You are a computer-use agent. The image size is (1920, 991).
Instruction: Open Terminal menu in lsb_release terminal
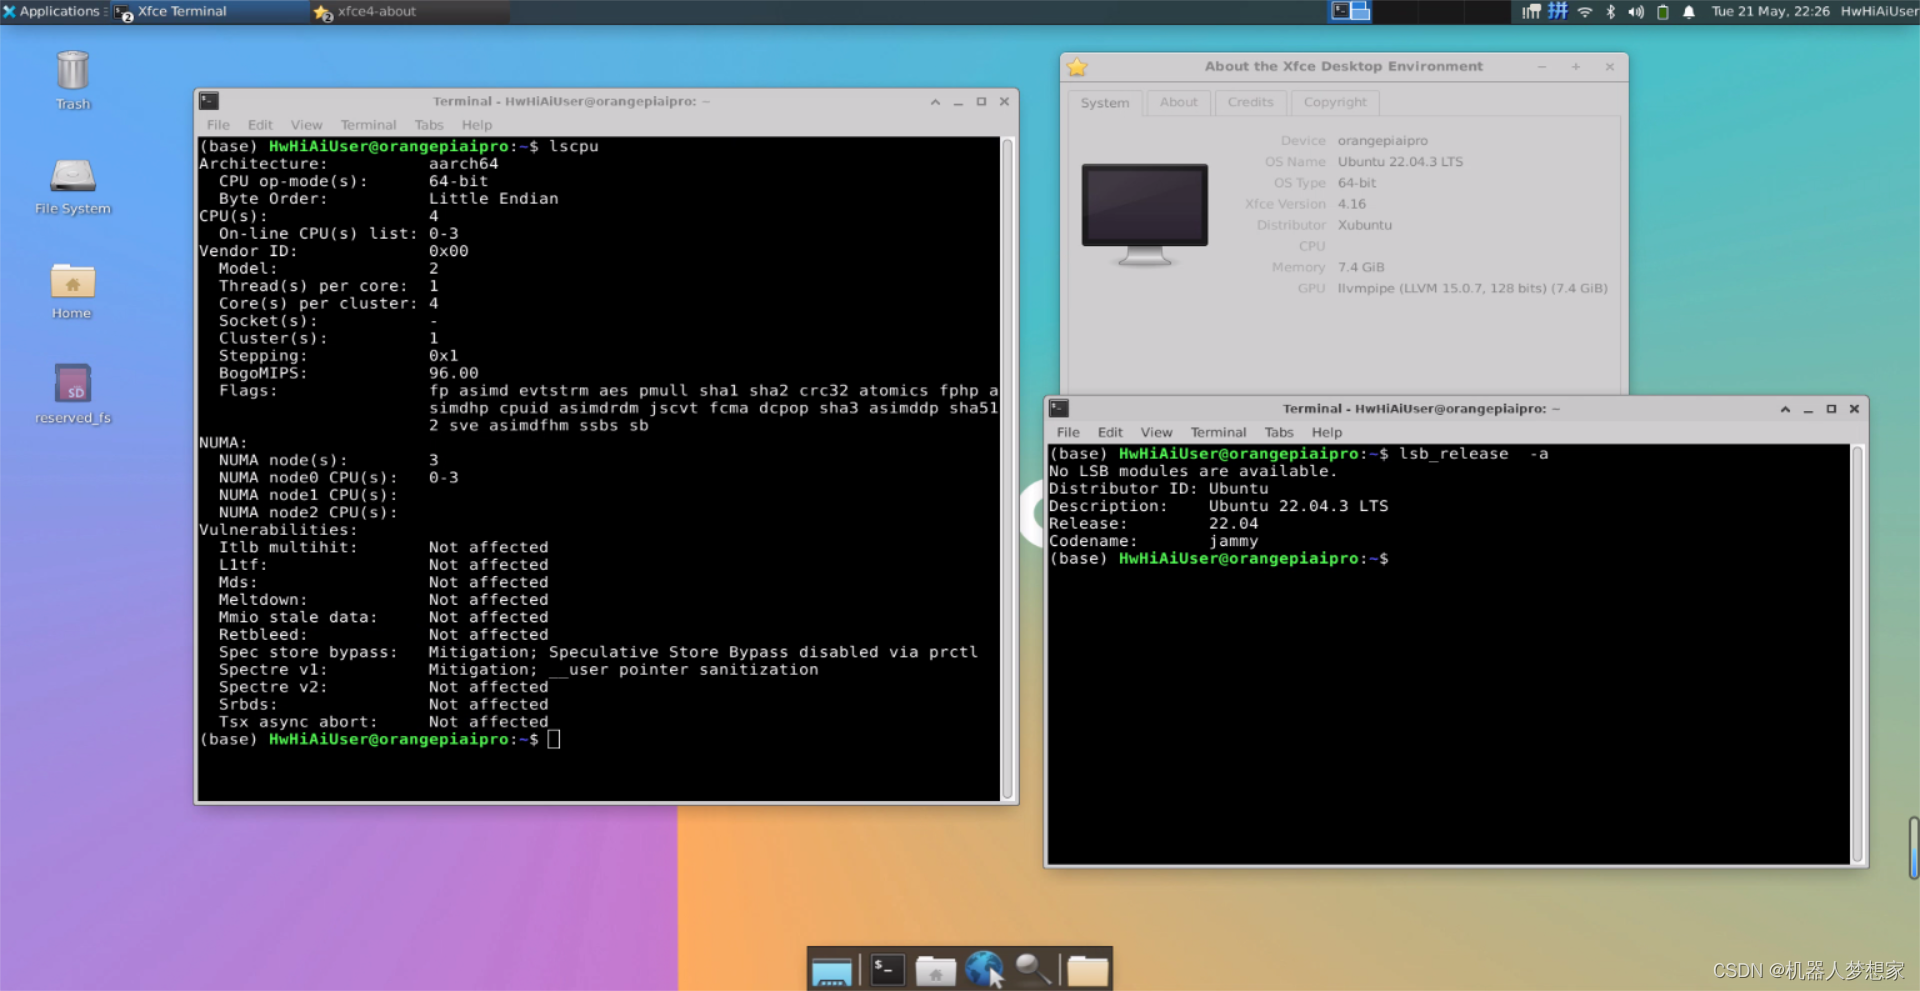[1218, 433]
